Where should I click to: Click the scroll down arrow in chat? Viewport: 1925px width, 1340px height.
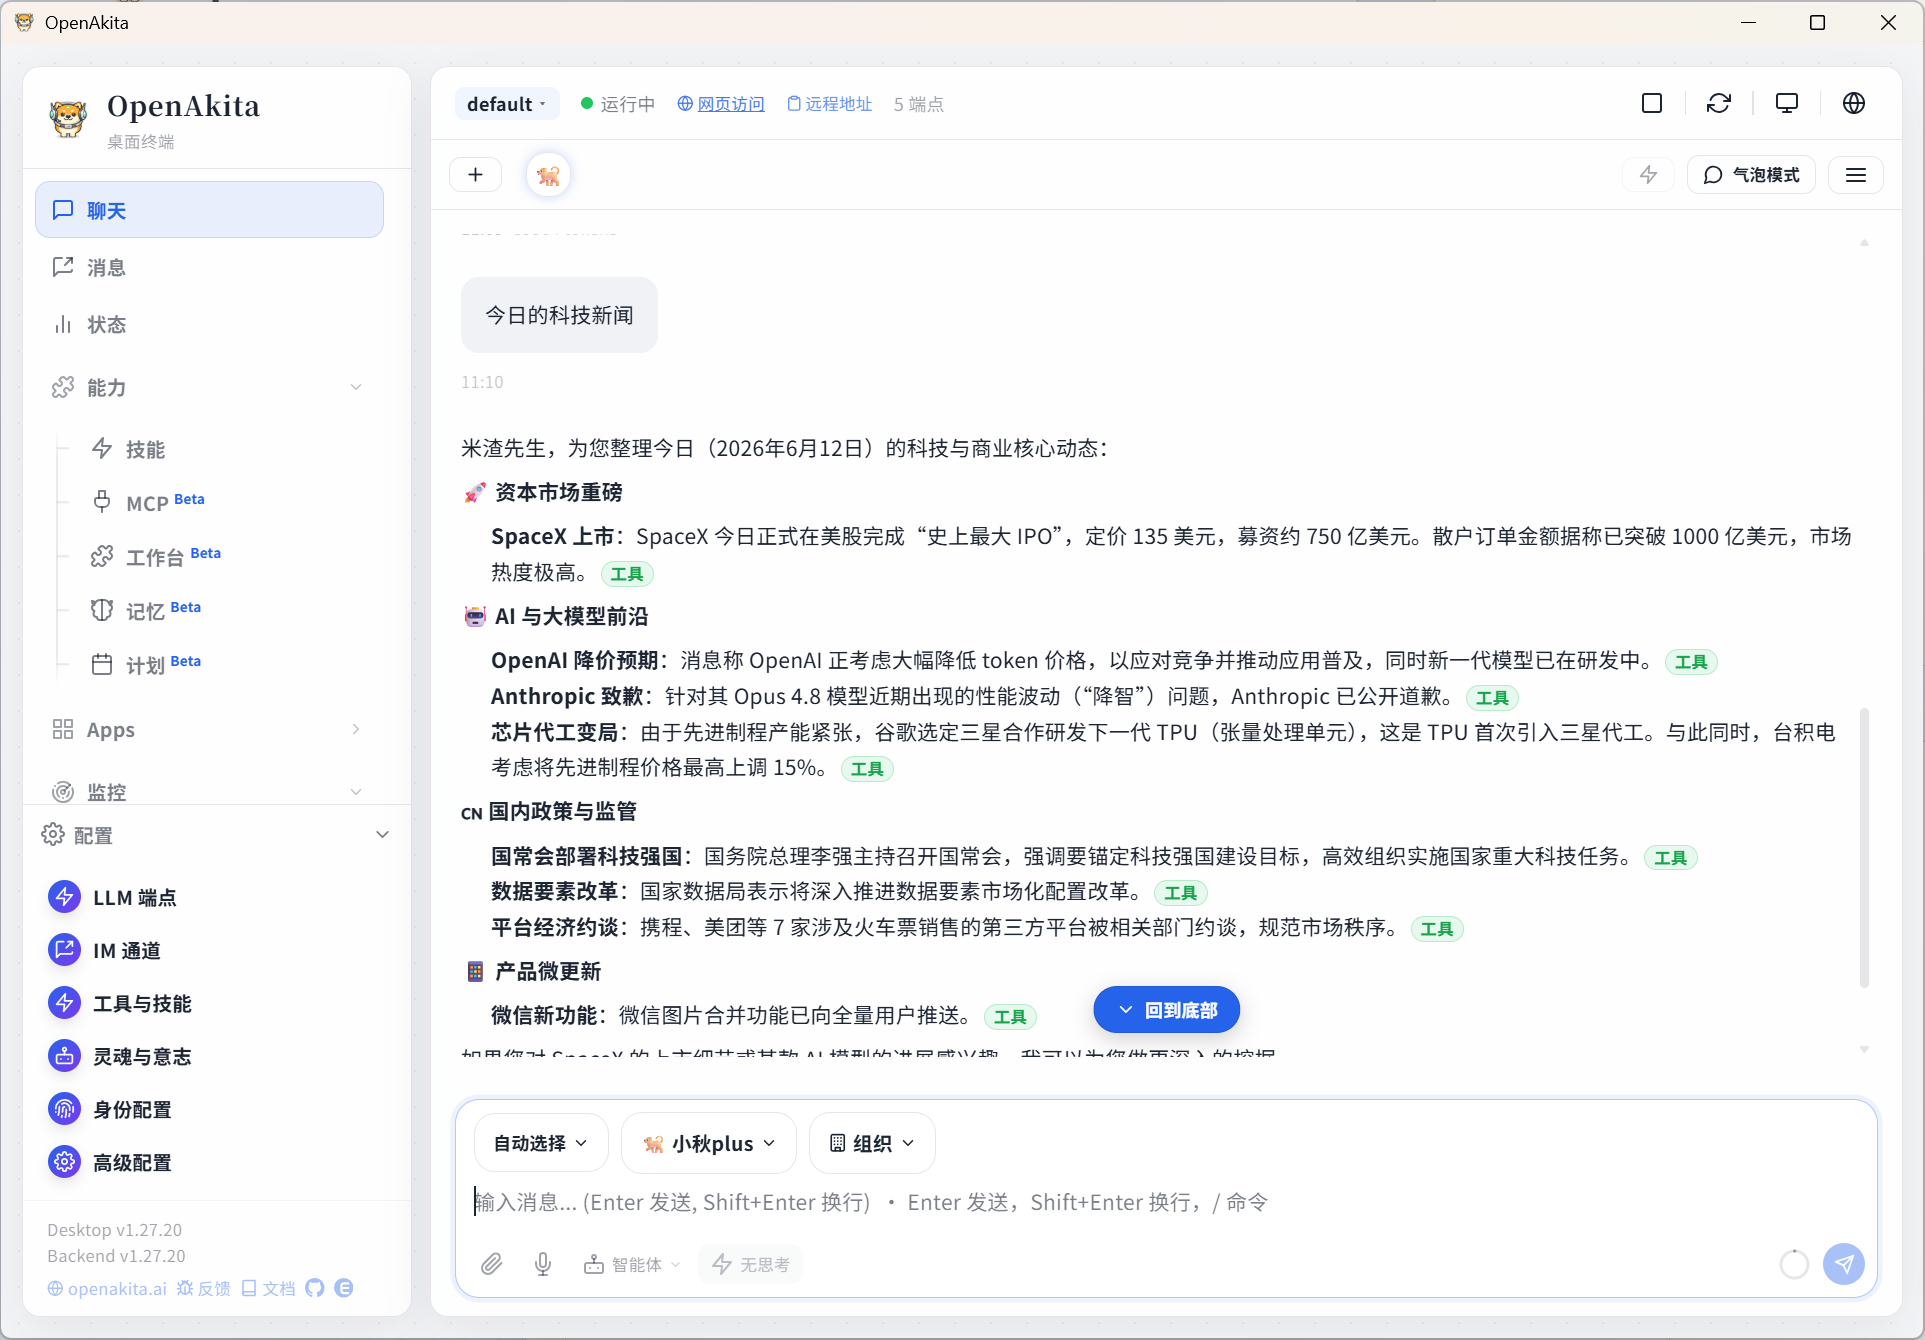[x=1864, y=1049]
